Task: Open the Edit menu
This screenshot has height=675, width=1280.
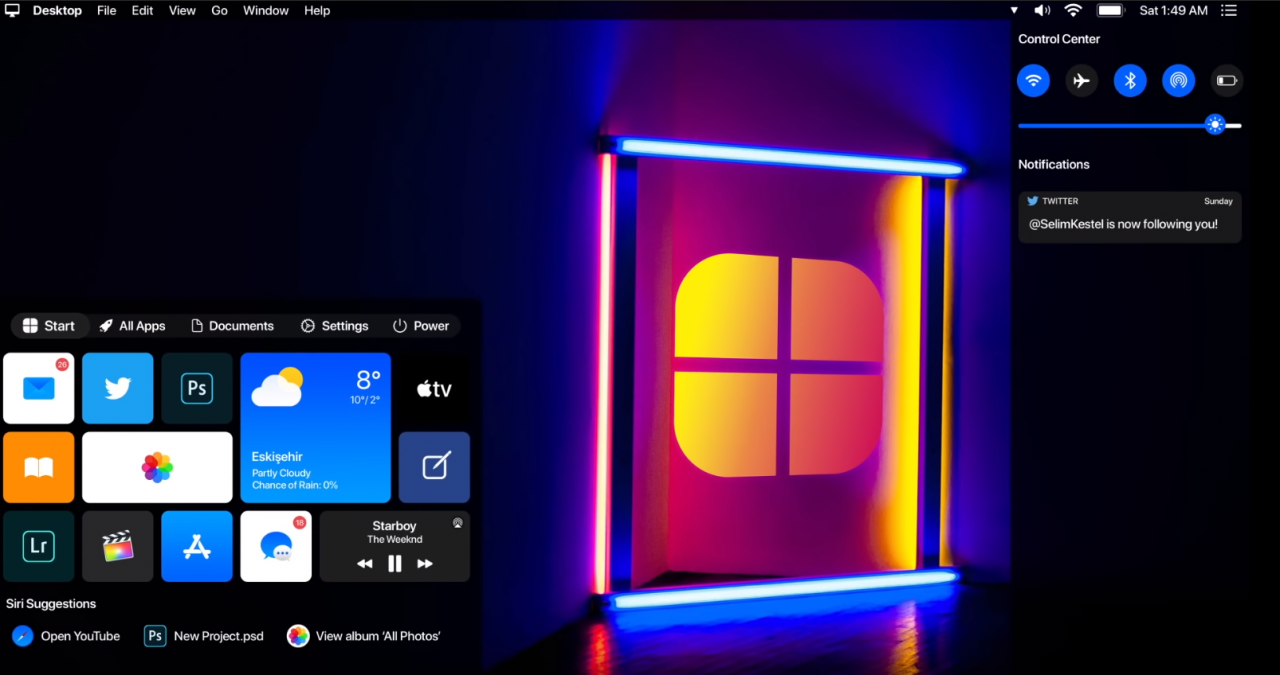Action: 143,10
